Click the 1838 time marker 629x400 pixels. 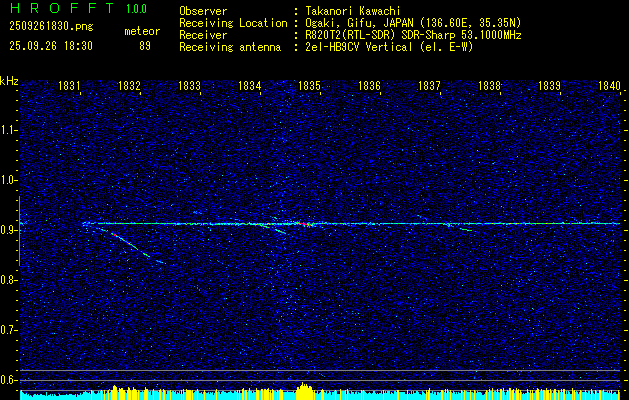pos(489,85)
